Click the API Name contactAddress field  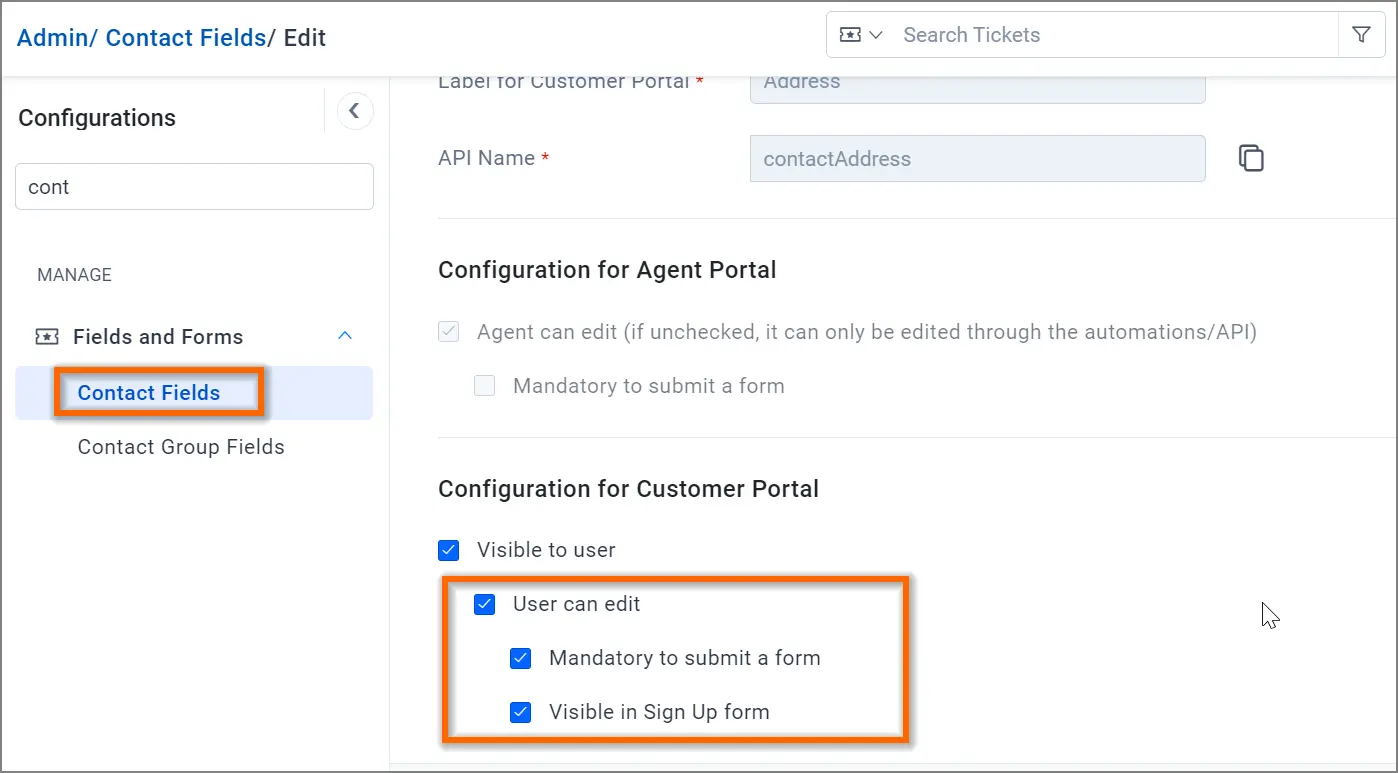(x=977, y=159)
